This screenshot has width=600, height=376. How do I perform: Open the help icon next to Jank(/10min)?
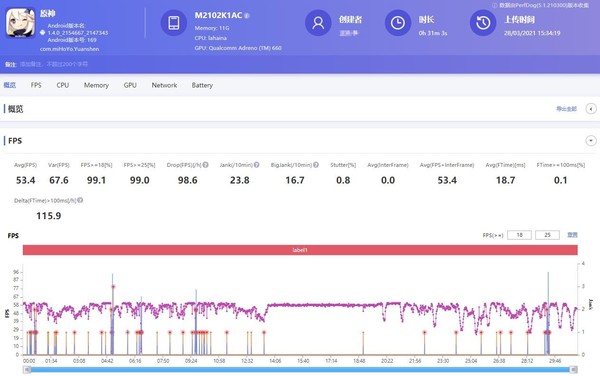coord(256,165)
